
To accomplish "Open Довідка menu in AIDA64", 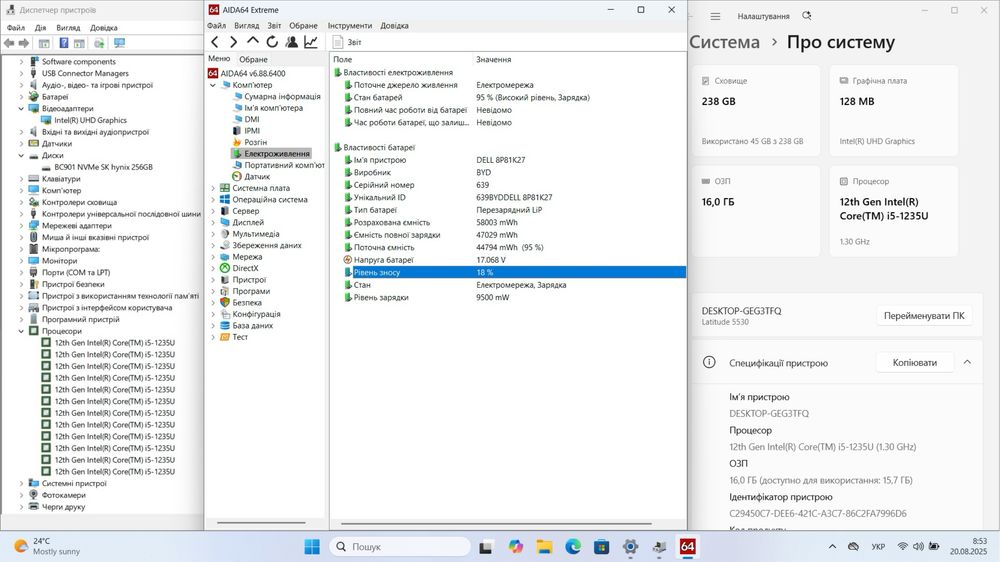I will (394, 26).
